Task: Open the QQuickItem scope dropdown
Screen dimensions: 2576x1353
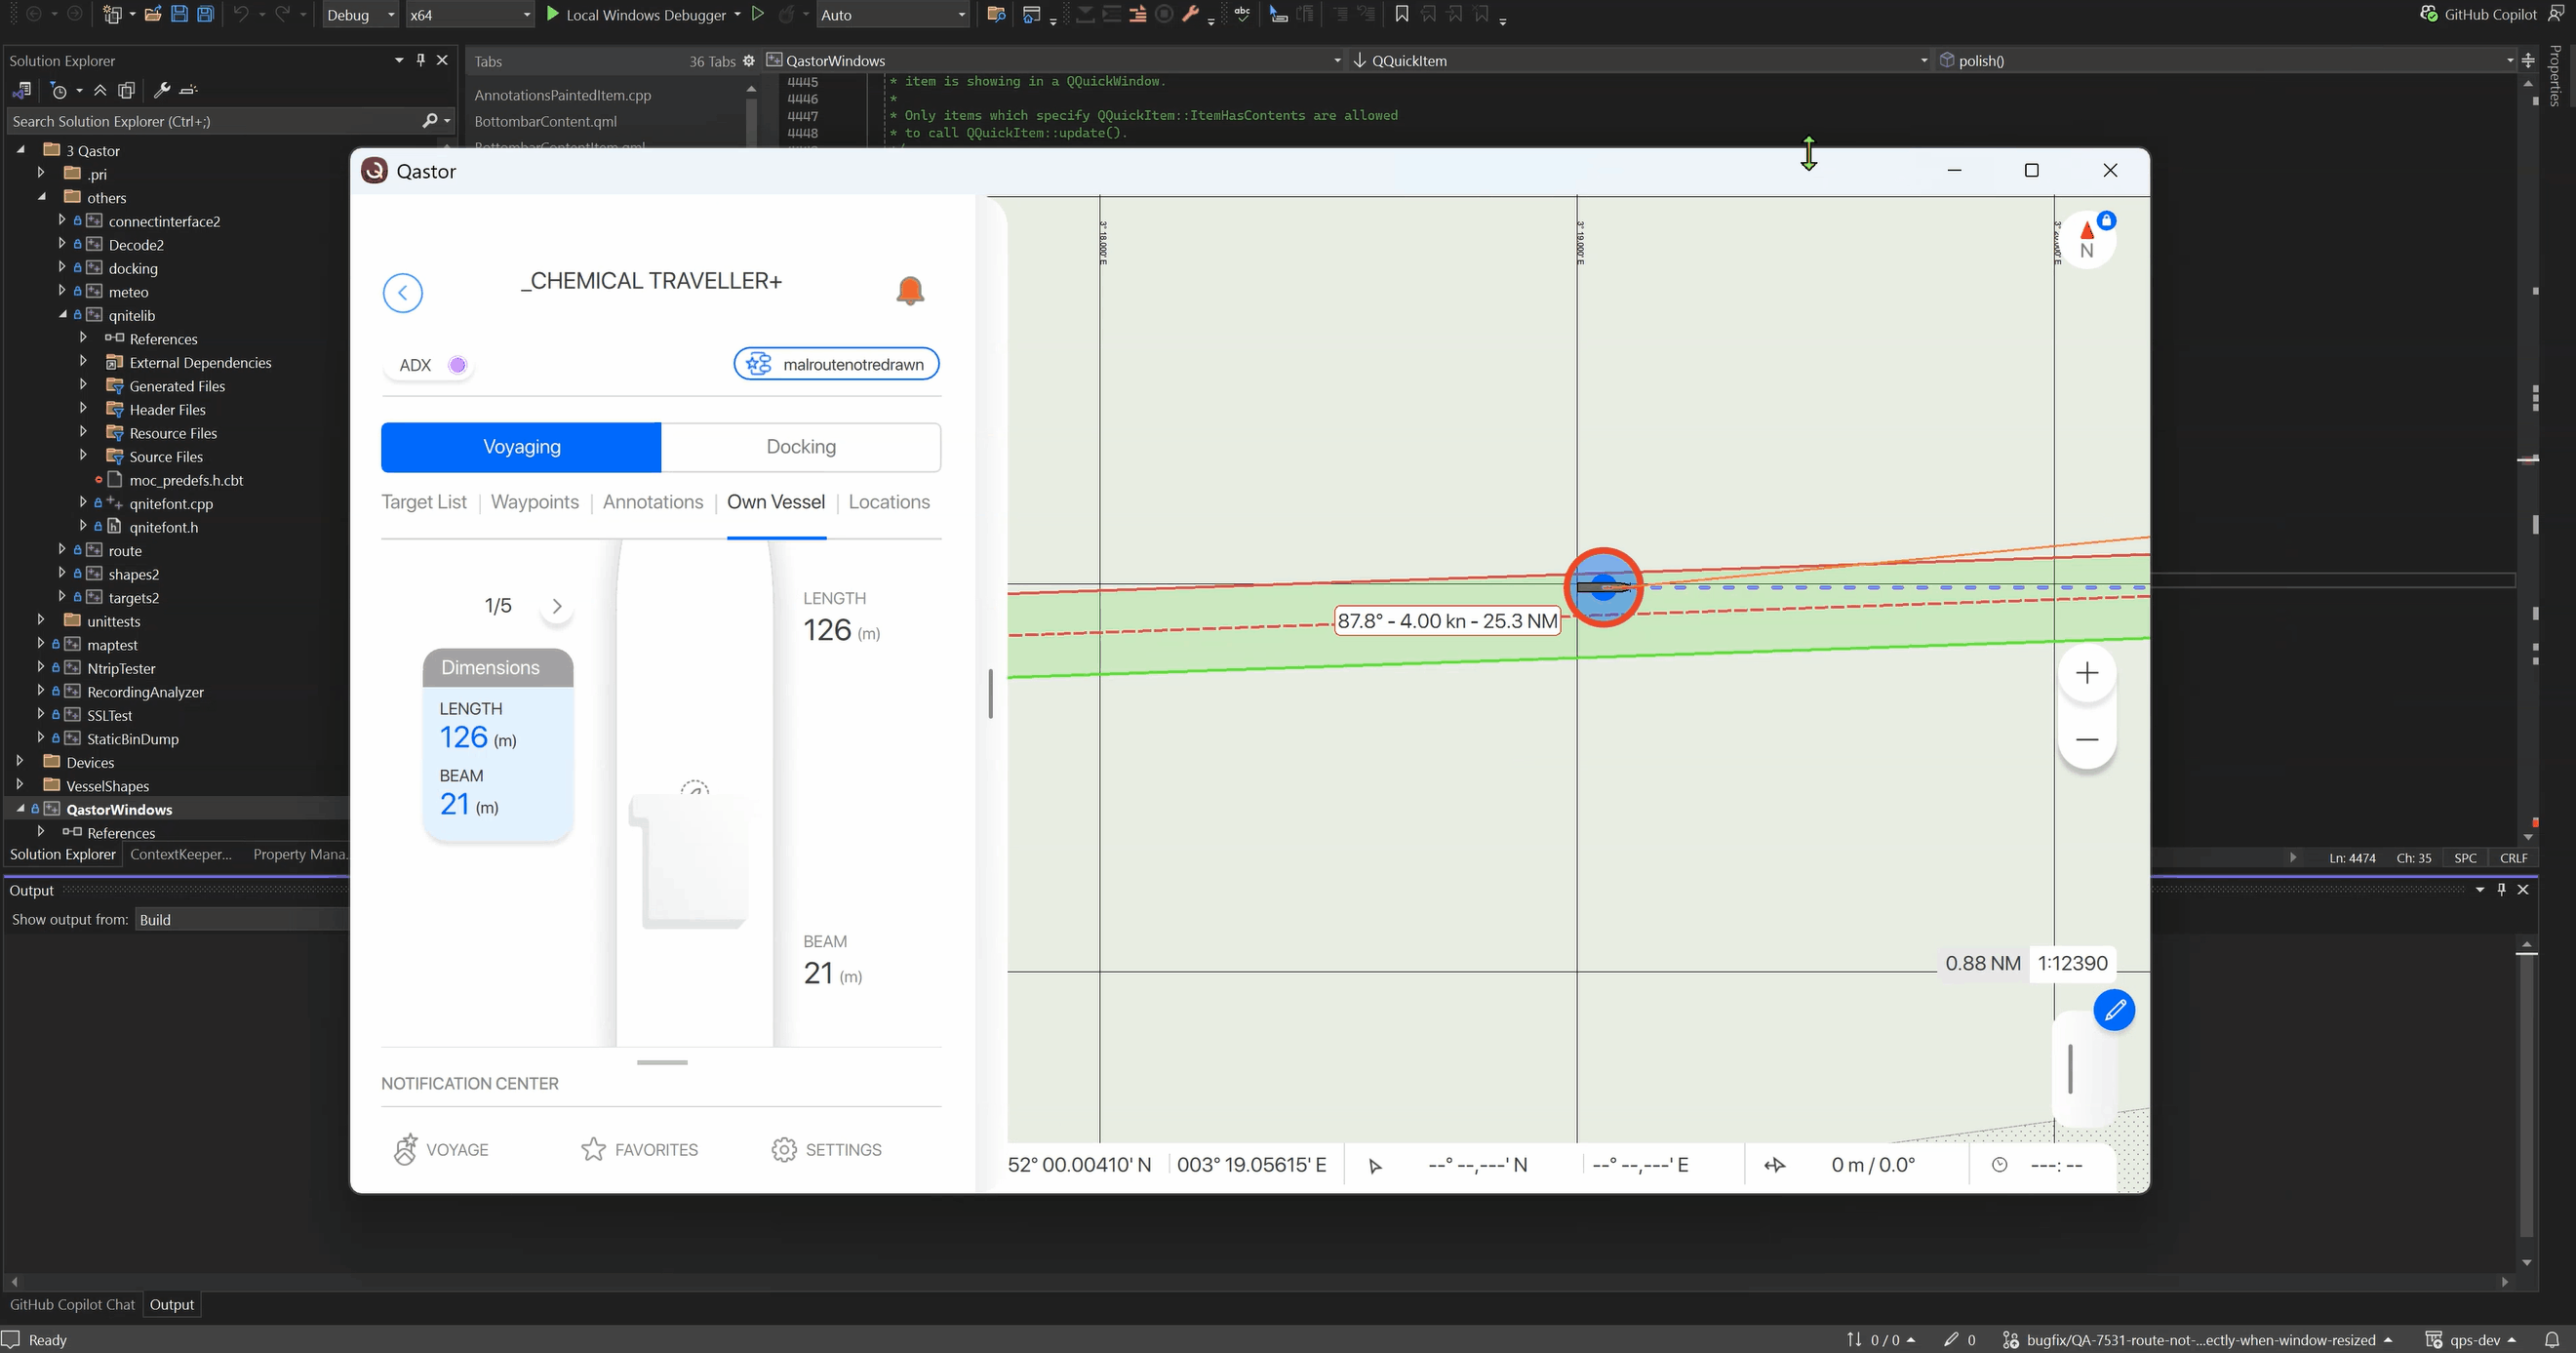Action: (x=1640, y=61)
